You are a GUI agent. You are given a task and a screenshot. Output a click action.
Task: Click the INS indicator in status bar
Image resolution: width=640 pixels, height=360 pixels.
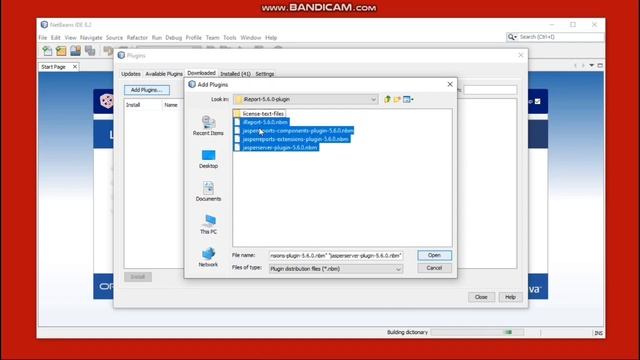(598, 333)
